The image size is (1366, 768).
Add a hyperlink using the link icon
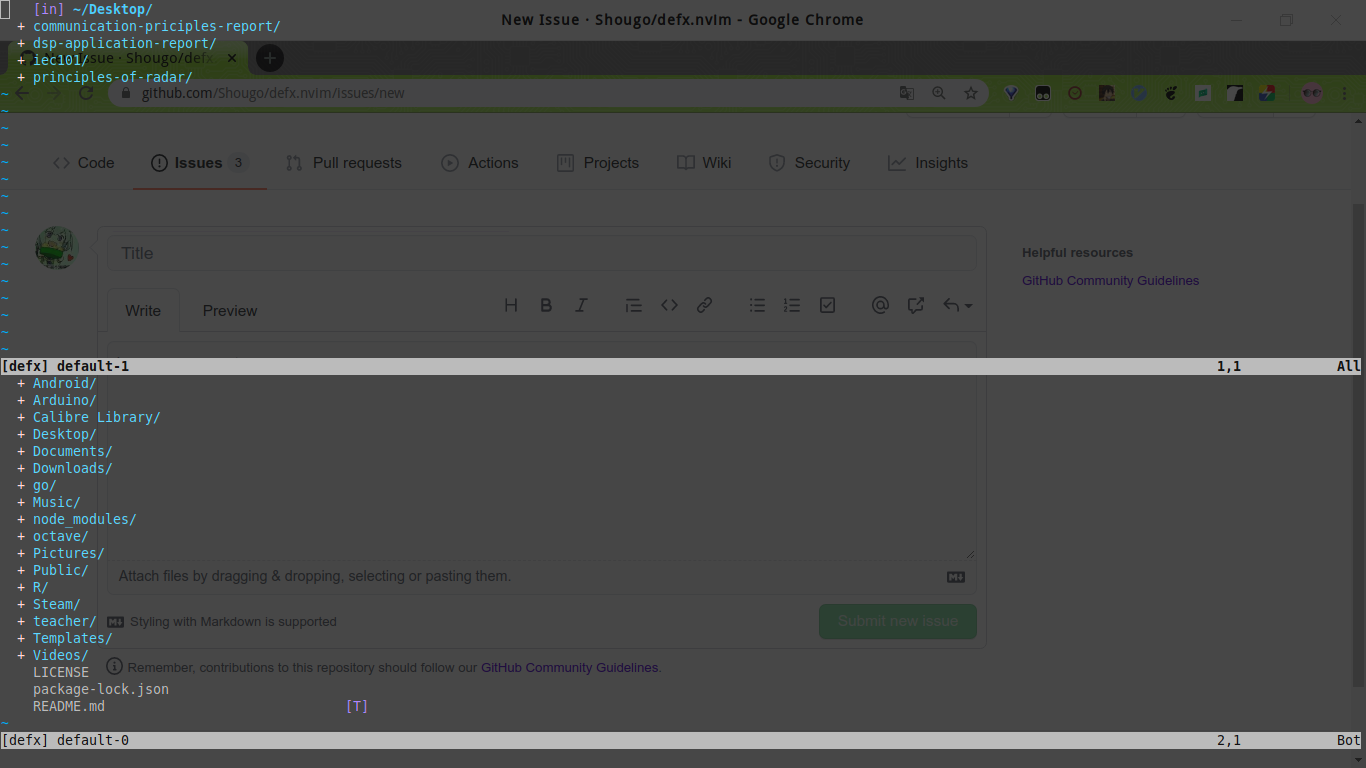click(704, 305)
